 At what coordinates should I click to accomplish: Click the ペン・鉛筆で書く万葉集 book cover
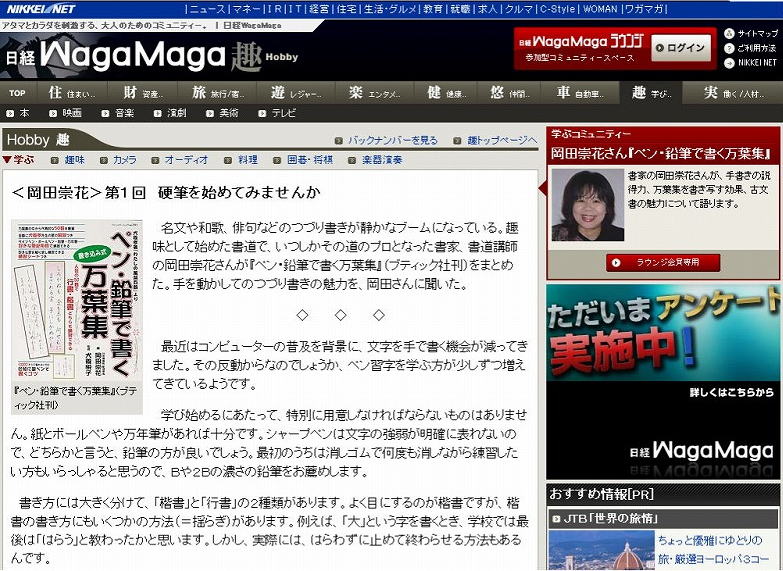77,301
